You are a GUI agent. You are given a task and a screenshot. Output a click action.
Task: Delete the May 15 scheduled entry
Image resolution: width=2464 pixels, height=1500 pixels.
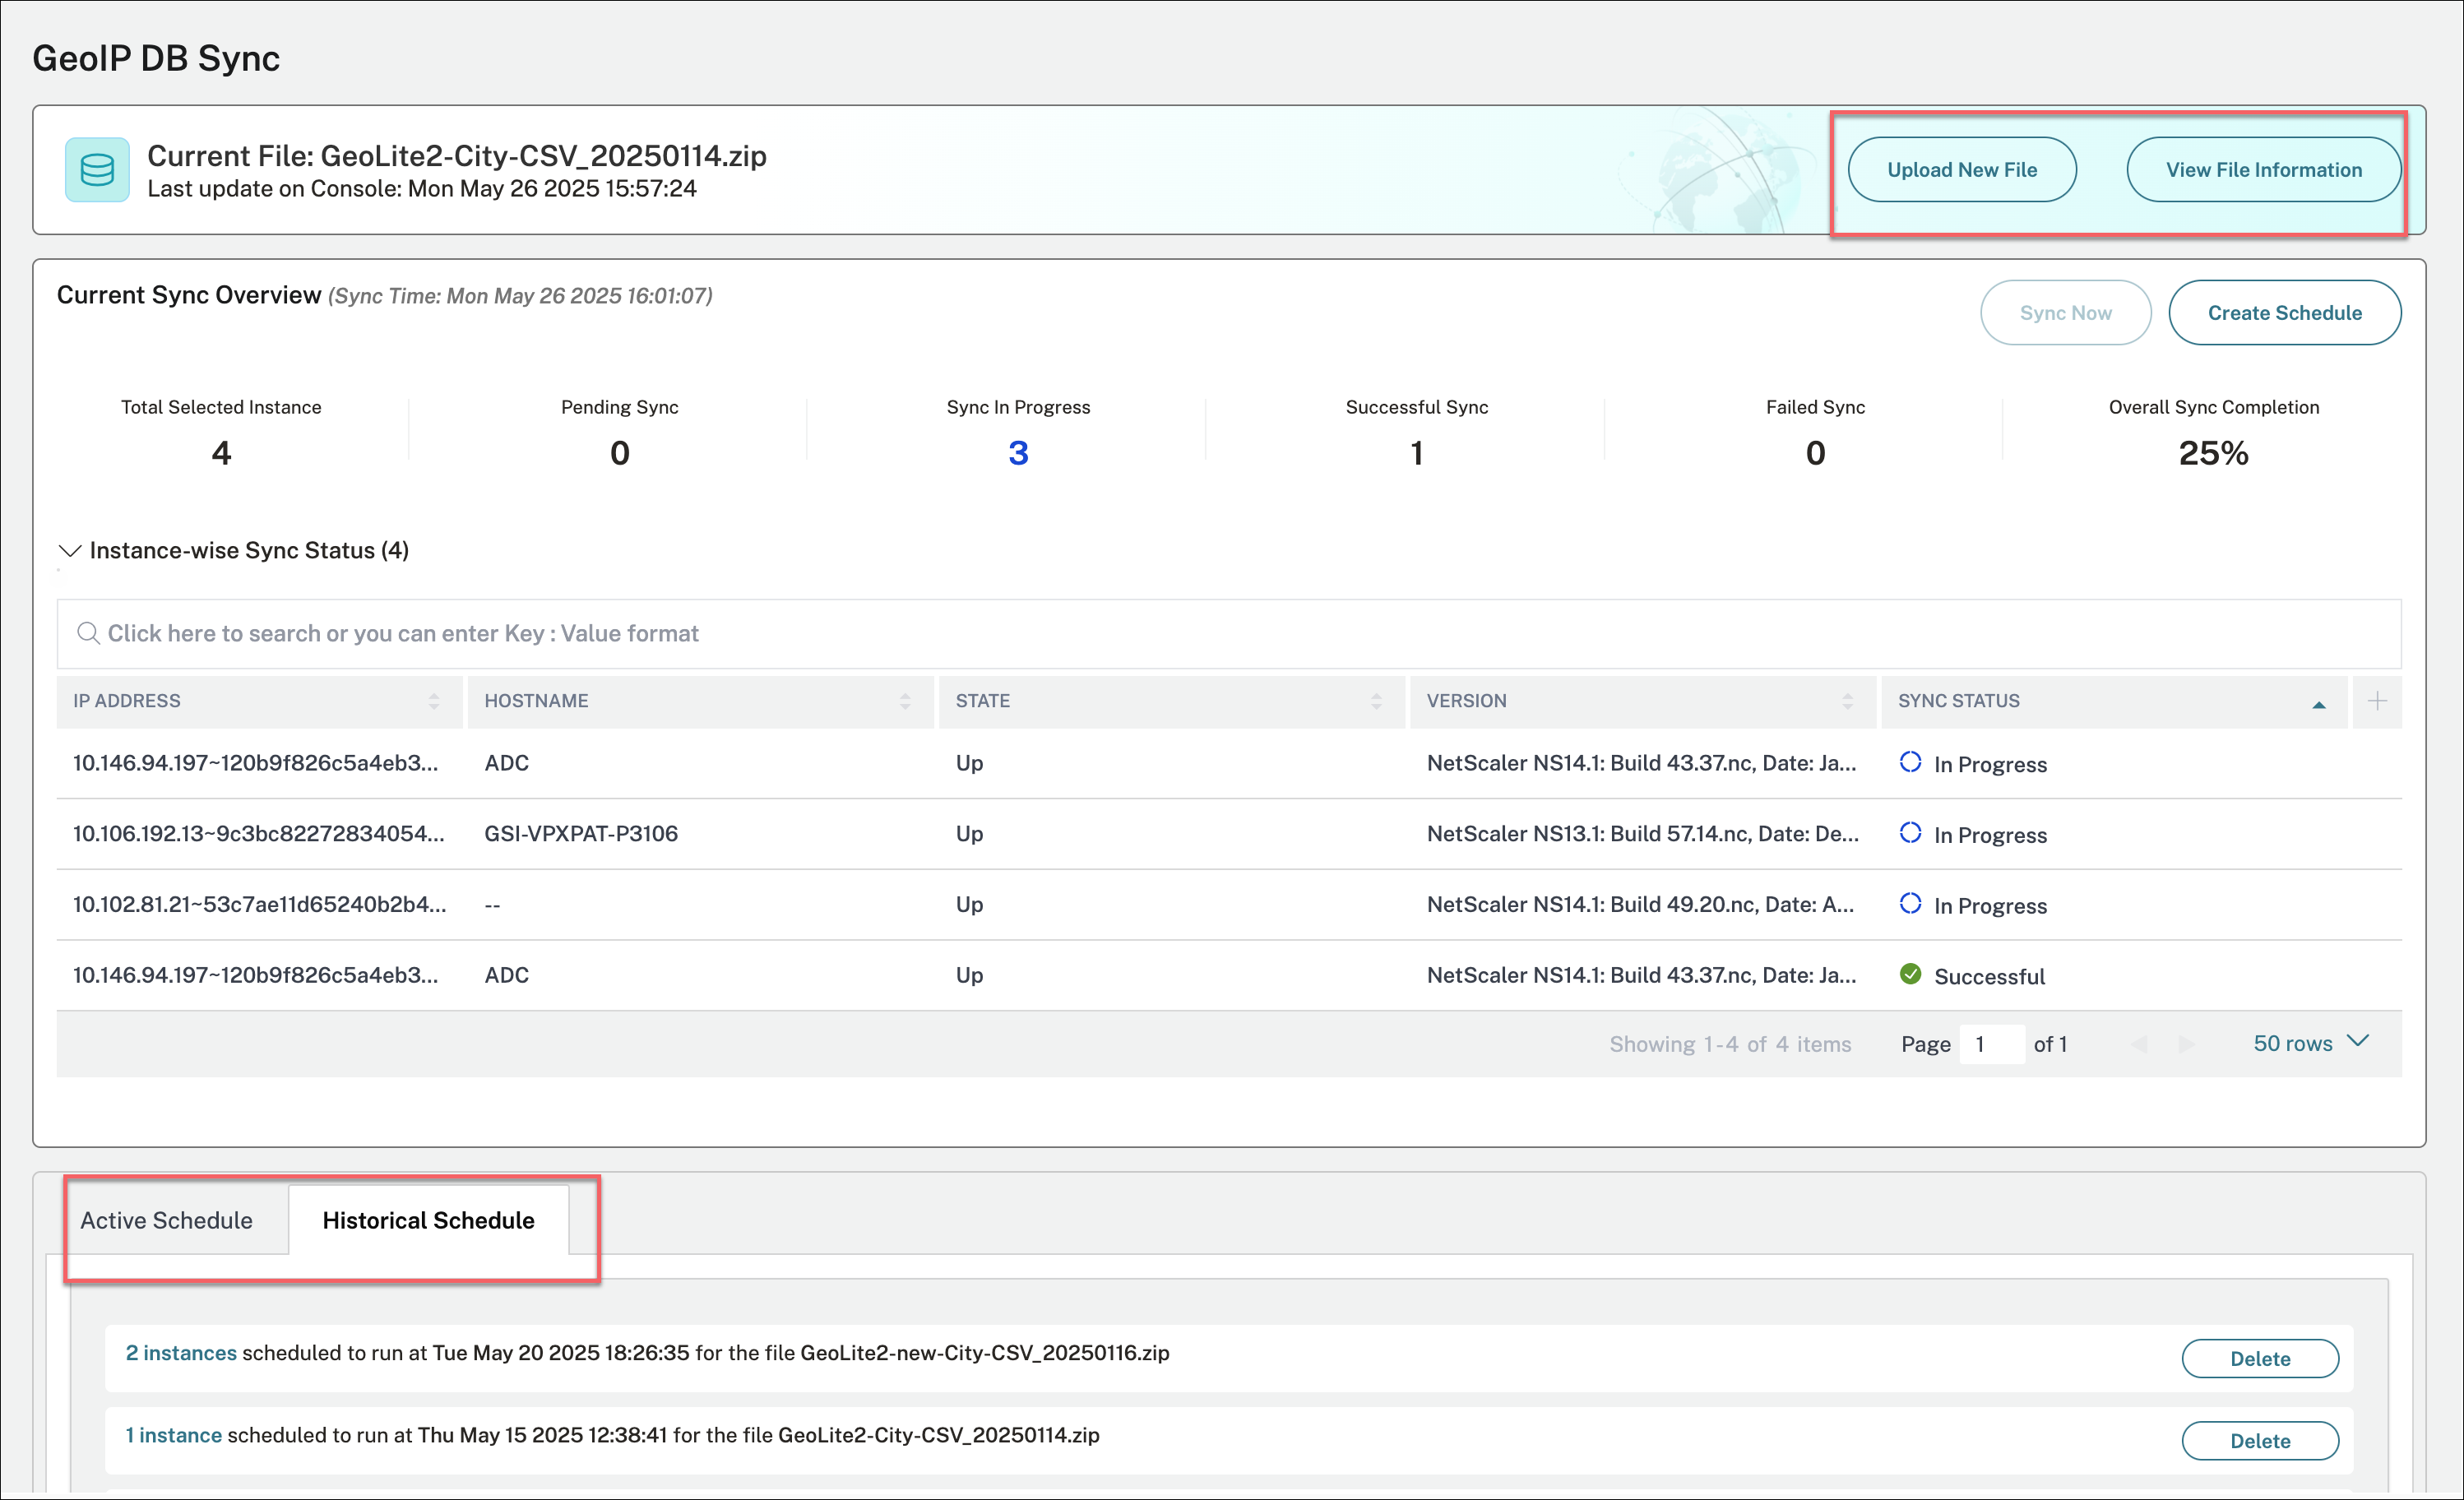tap(2259, 1441)
